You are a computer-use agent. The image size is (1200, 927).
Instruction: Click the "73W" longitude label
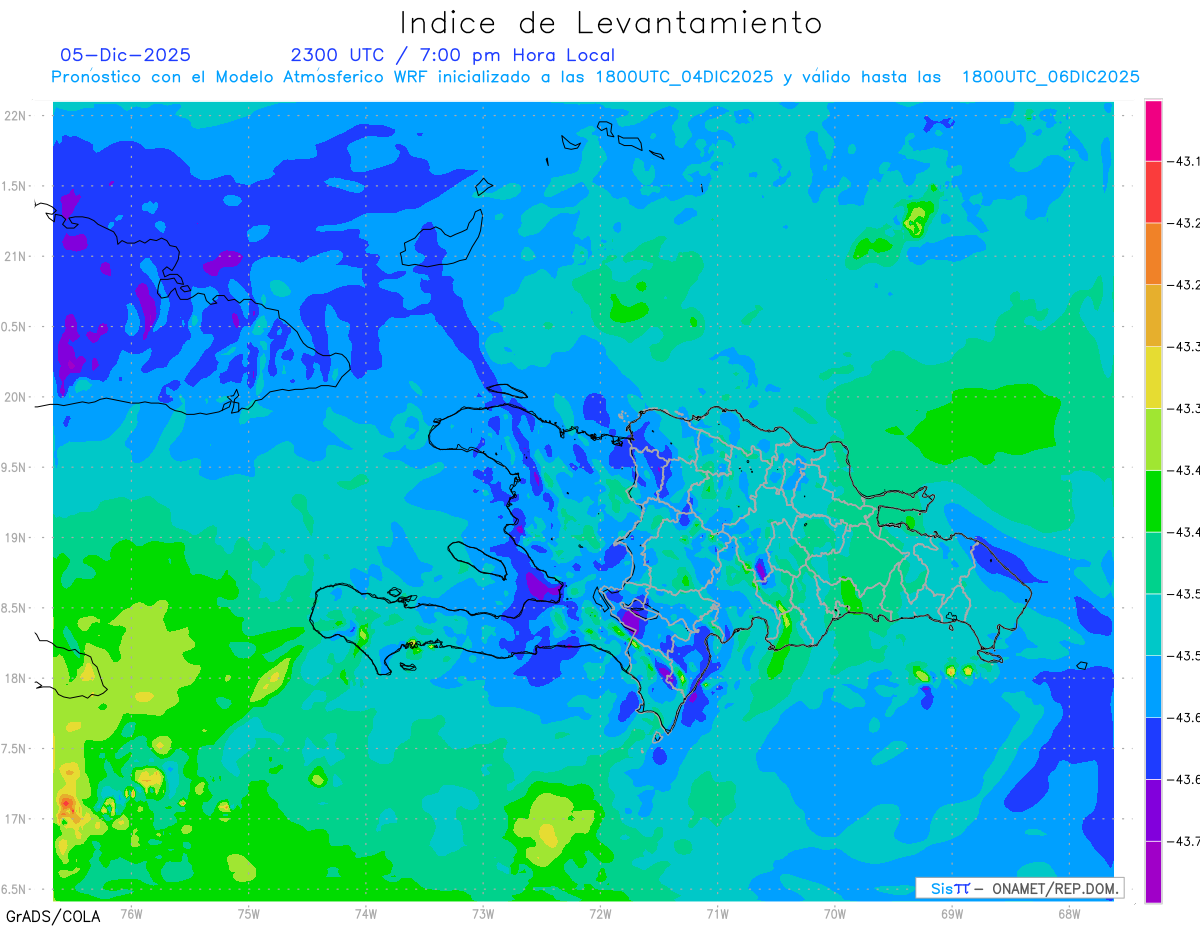(483, 914)
